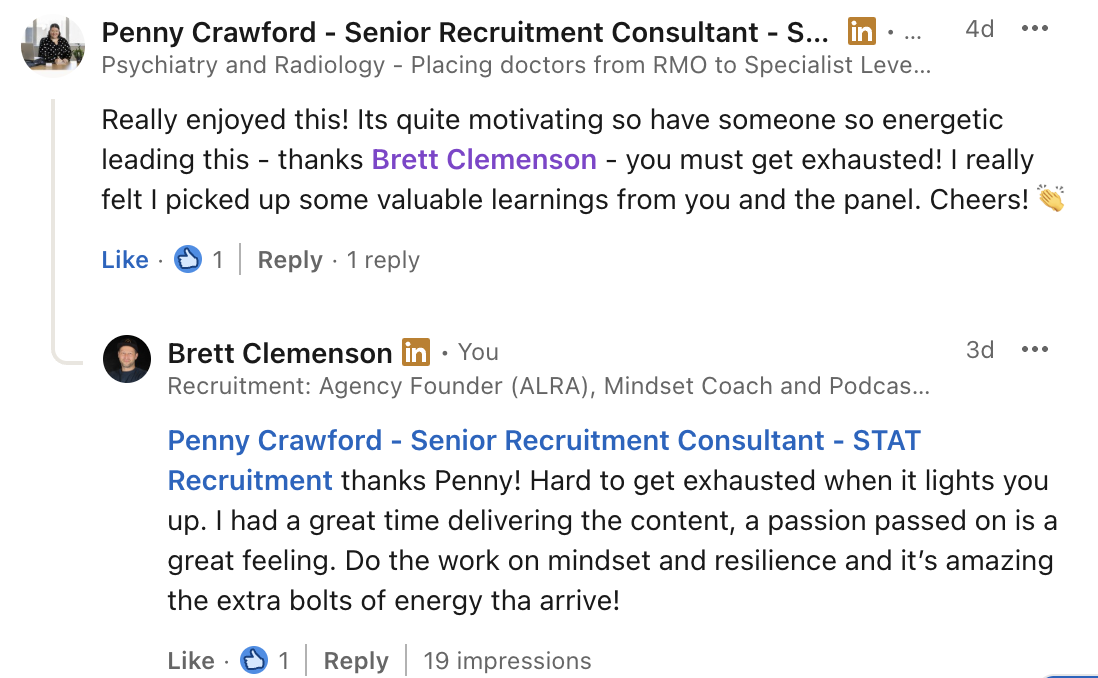Open Brett Clemenson's profile avatar
1098x678 pixels.
(x=127, y=359)
